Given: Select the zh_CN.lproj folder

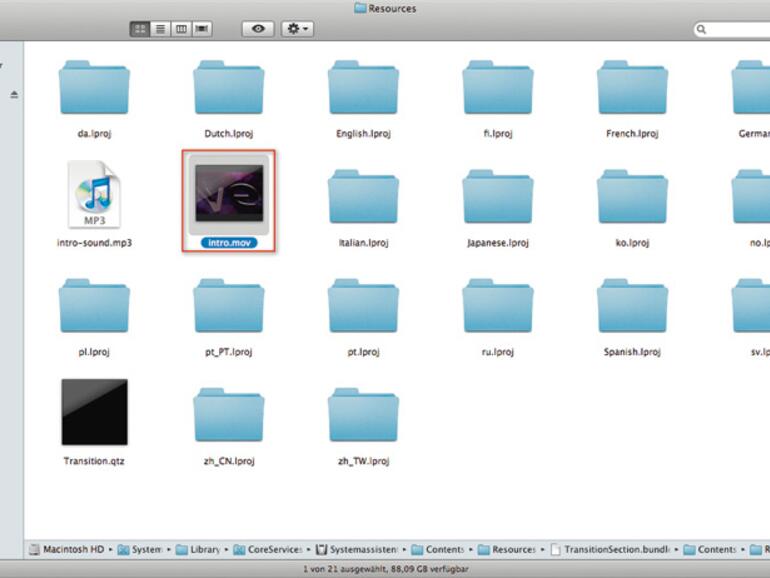Looking at the screenshot, I should 228,415.
